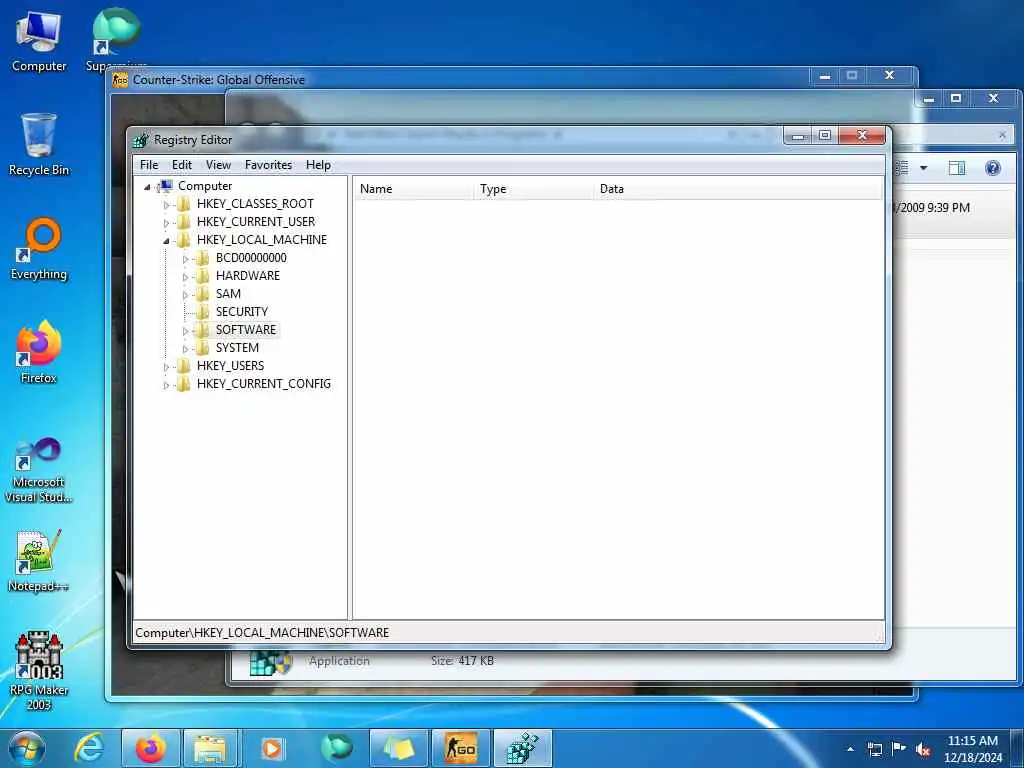Close the Registry Editor window
The image size is (1024, 768).
coord(862,135)
